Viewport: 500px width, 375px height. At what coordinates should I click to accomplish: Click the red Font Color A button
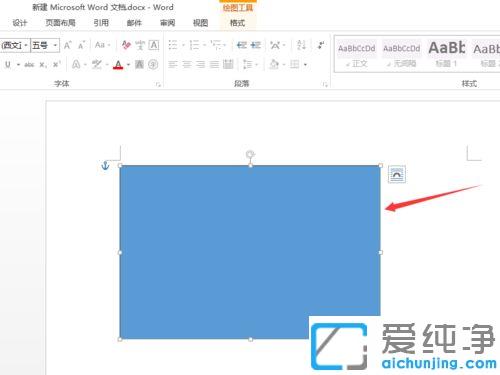pos(118,64)
